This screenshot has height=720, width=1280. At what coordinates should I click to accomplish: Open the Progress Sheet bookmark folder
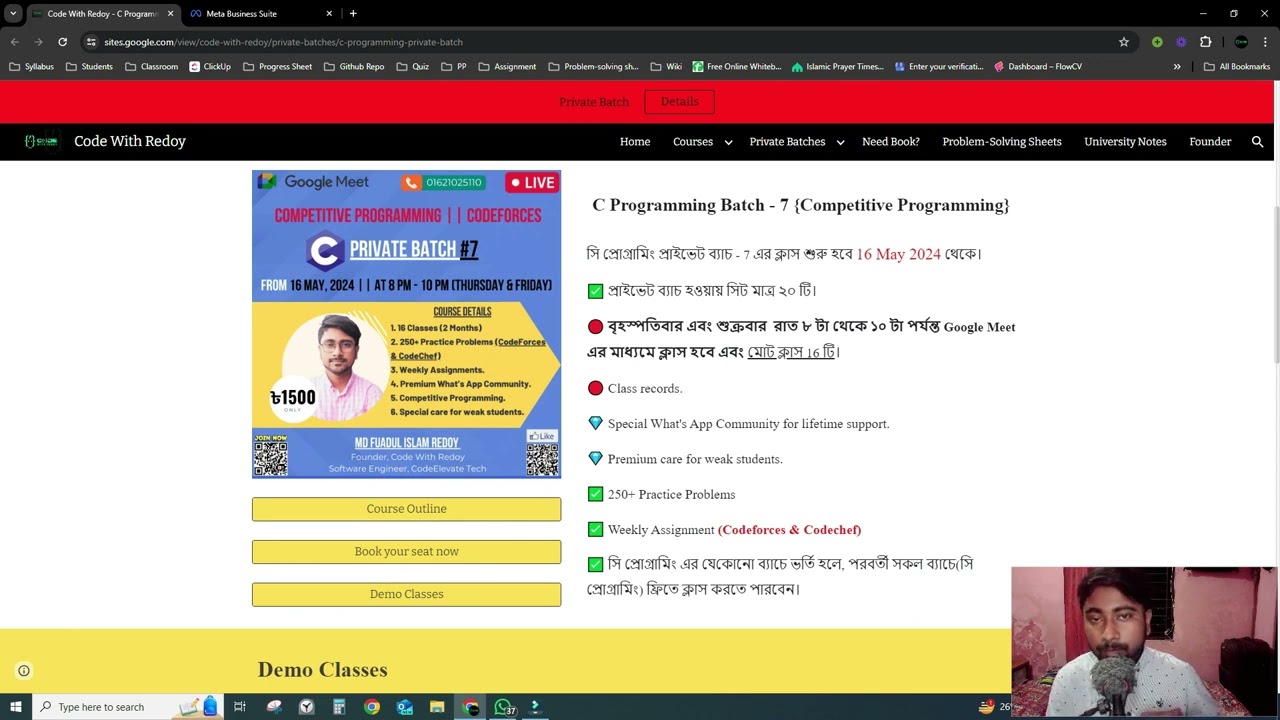click(x=278, y=67)
